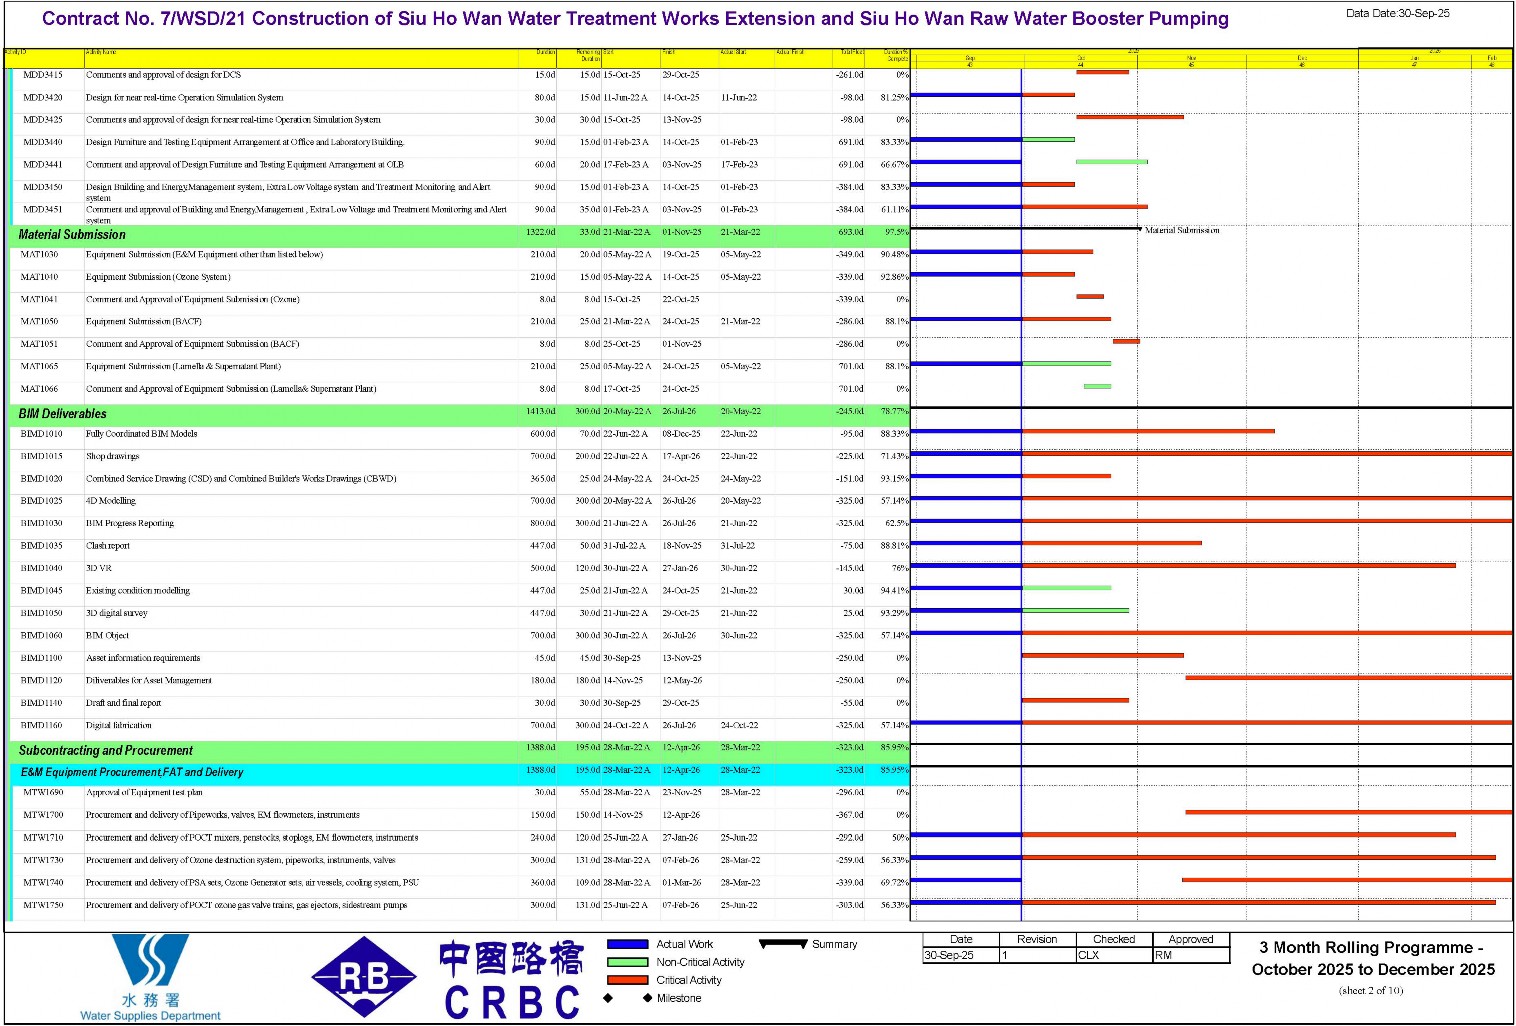Pick the green Non-Critical Activity legend swatch
The height and width of the screenshot is (1026, 1516).
(627, 962)
